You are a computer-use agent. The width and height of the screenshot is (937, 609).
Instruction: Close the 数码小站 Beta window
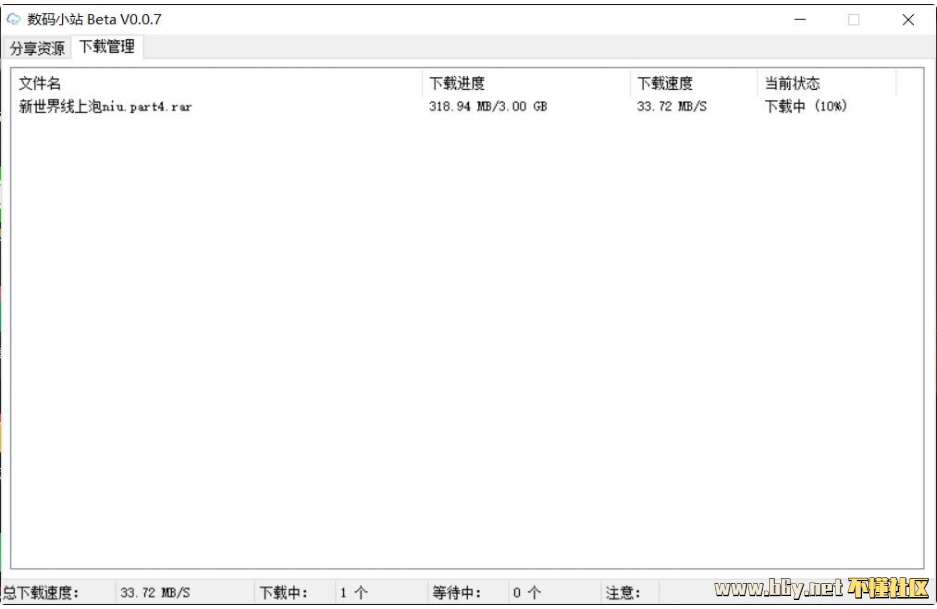pyautogui.click(x=908, y=19)
